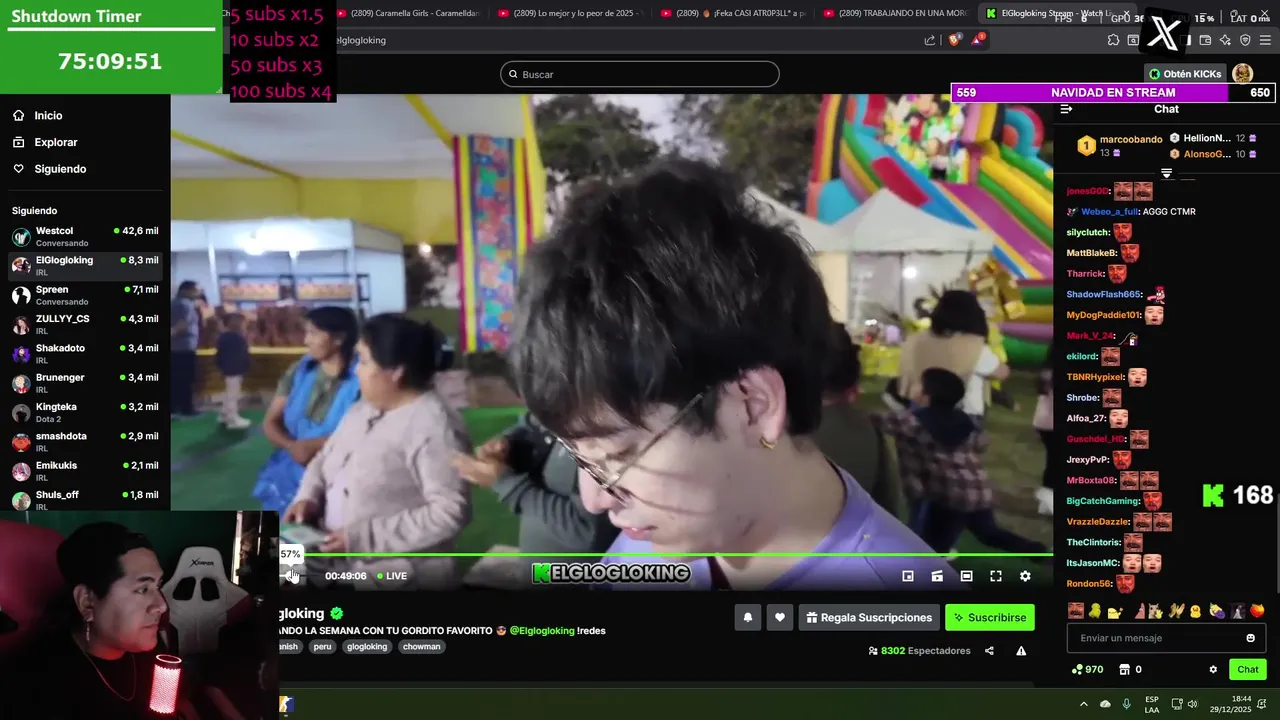
Task: Share the stream with share icon
Action: pyautogui.click(x=989, y=651)
